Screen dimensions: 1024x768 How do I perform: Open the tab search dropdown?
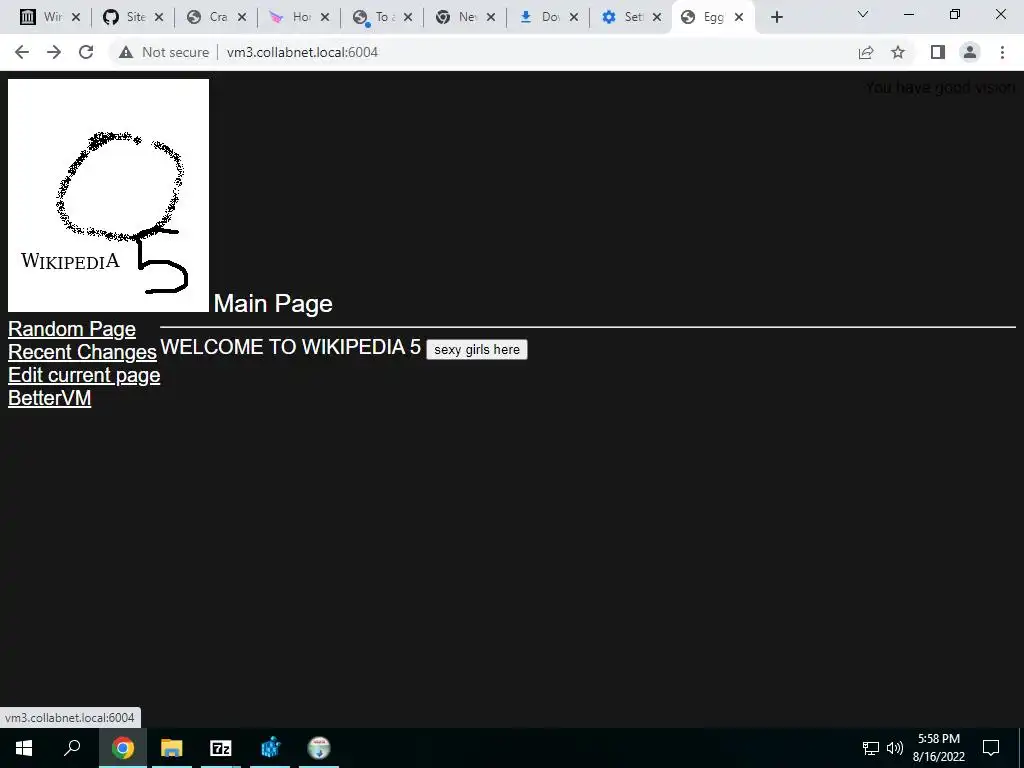click(x=863, y=14)
